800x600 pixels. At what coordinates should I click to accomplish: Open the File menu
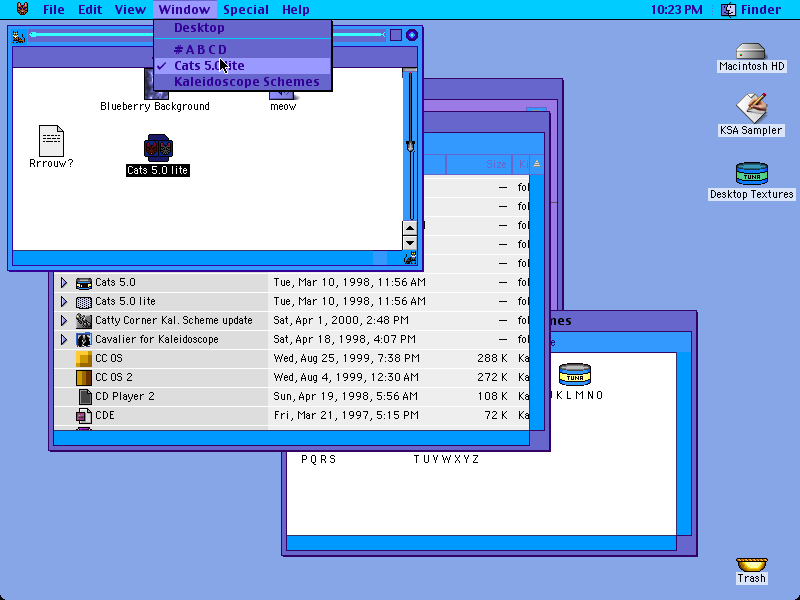(x=54, y=9)
